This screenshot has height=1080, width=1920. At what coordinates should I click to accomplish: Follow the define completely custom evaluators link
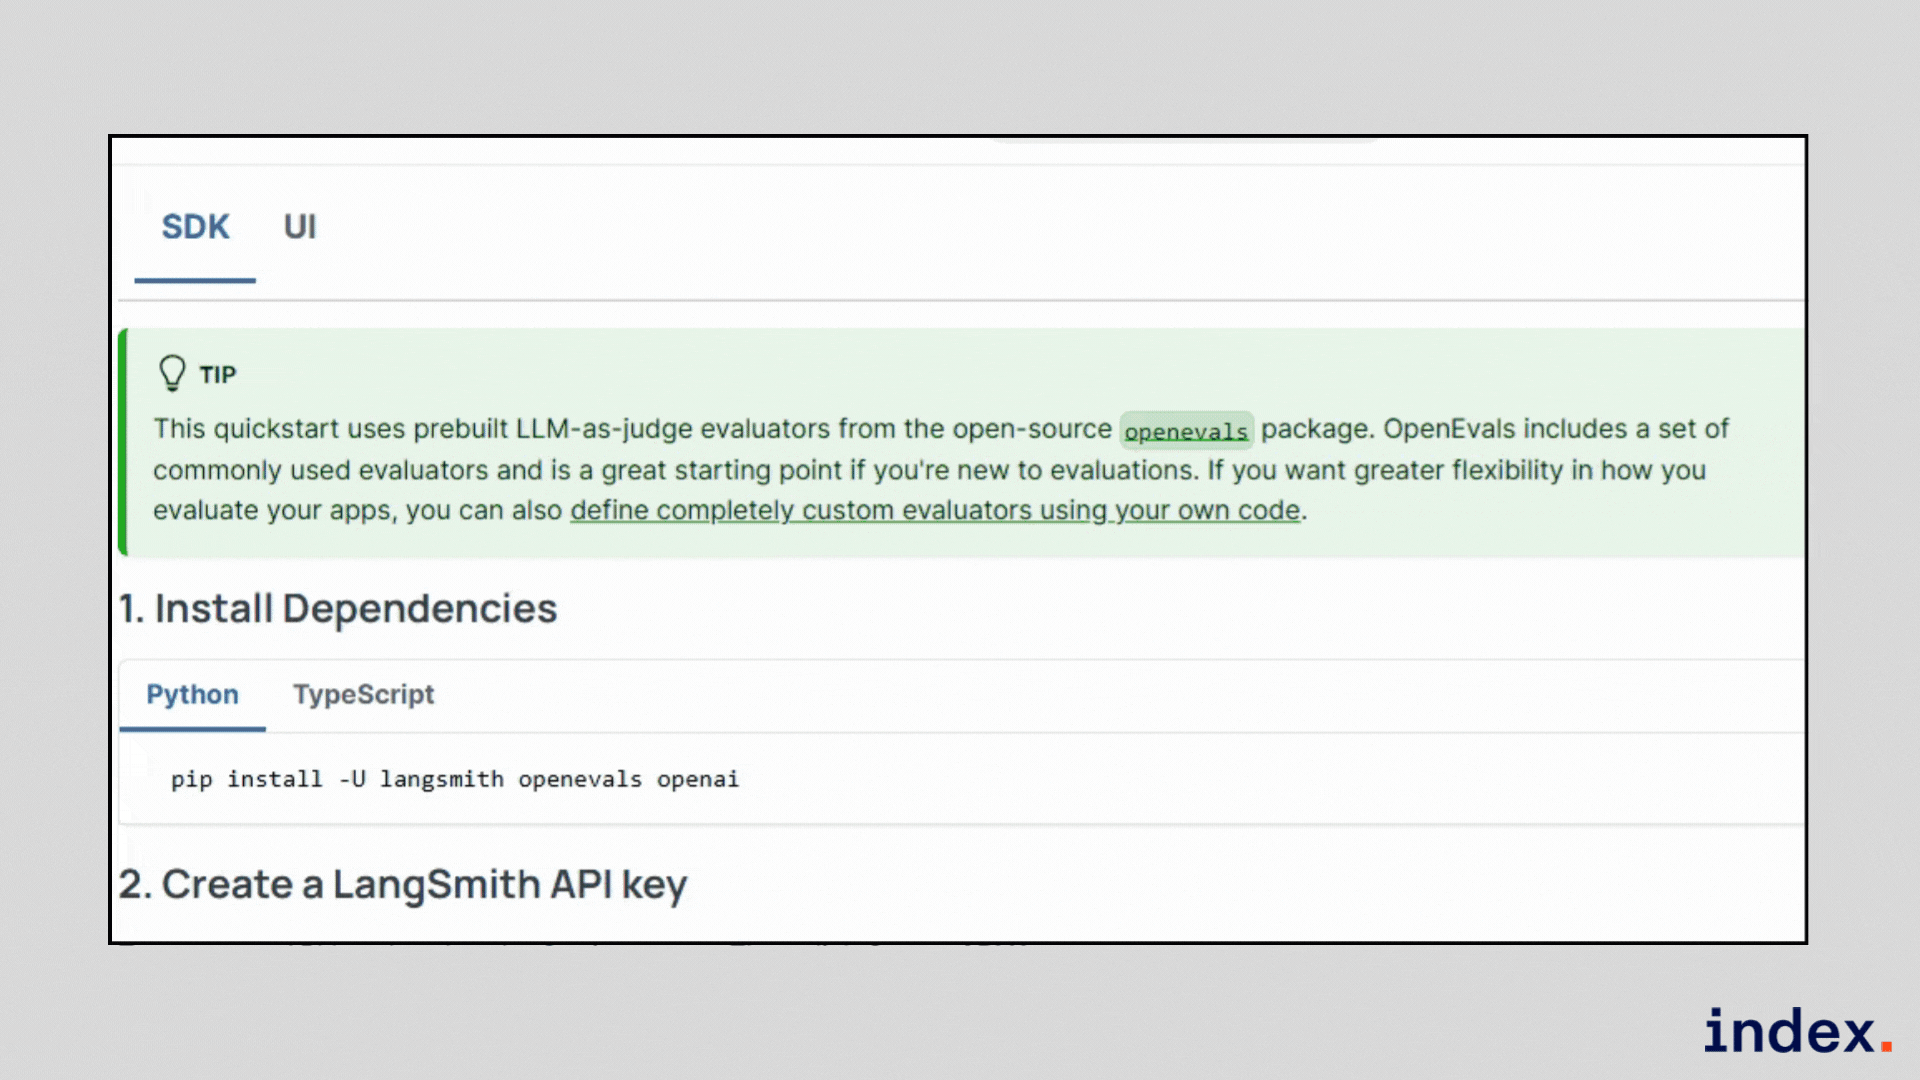click(935, 510)
